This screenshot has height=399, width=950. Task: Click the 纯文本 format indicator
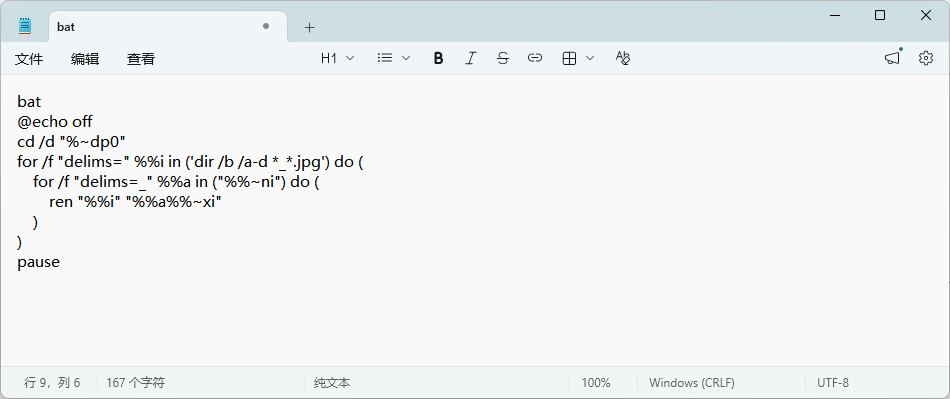click(332, 383)
